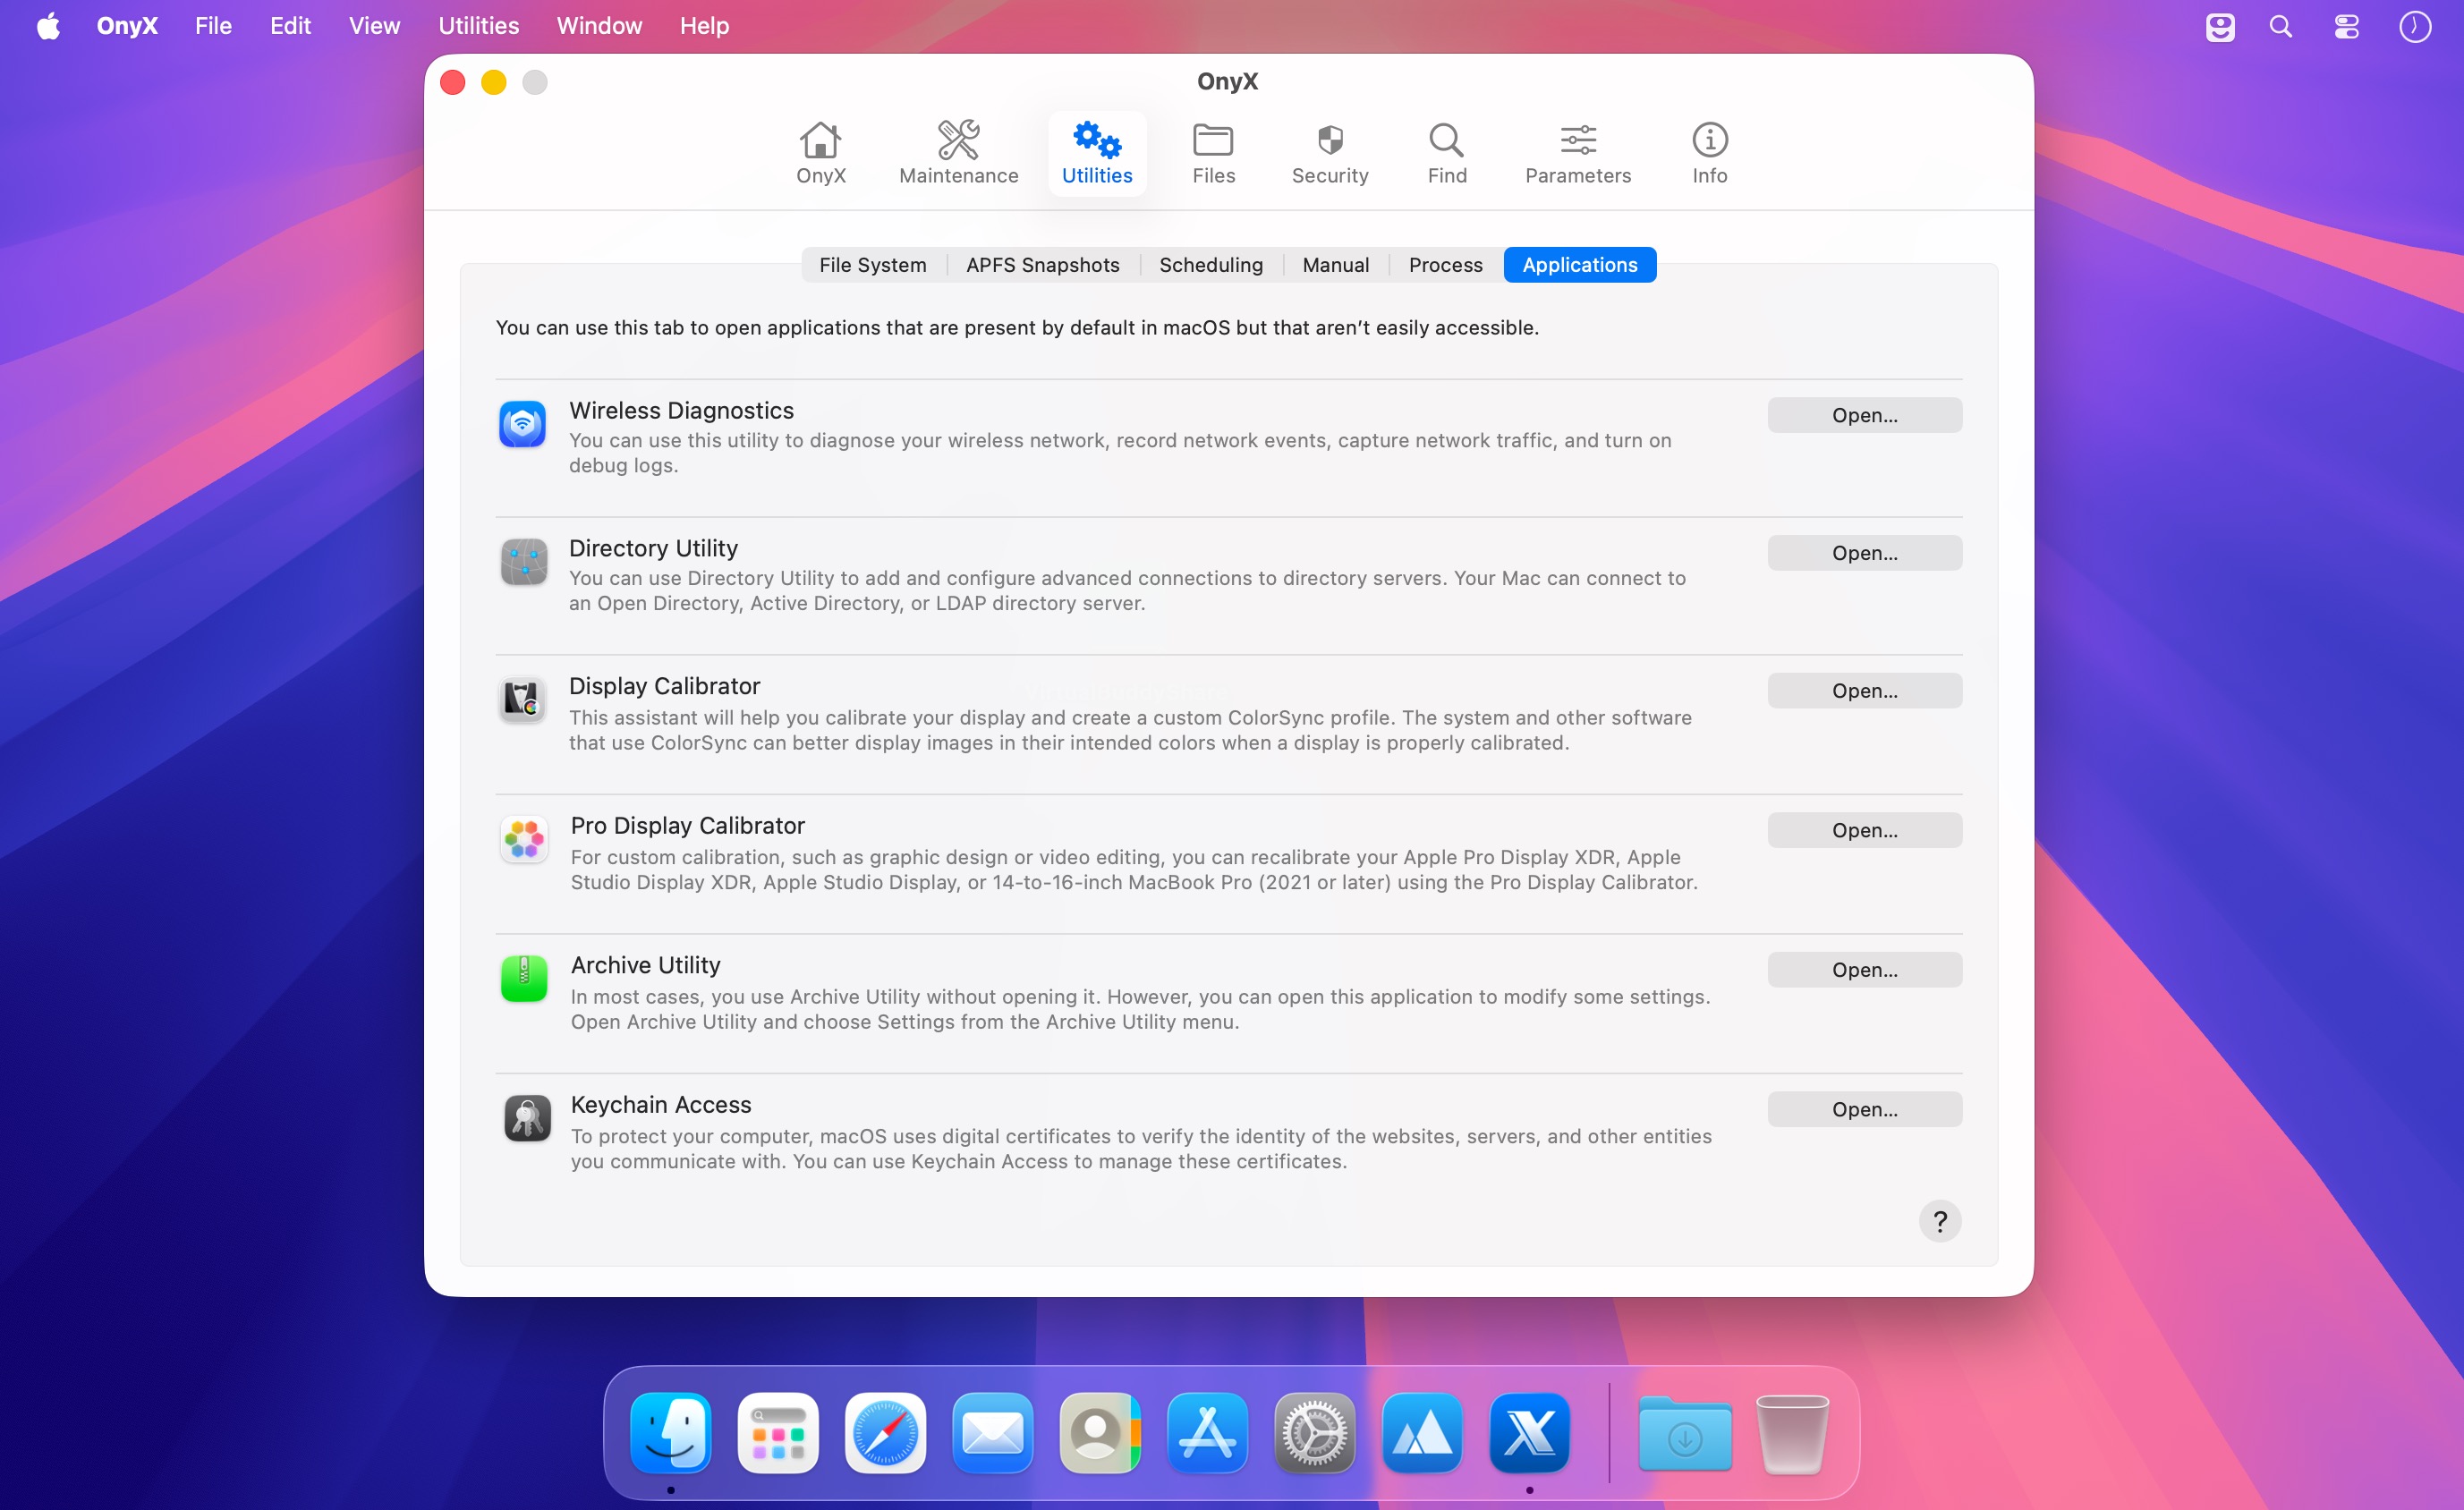Open Archive Utility with its Open button
Screen dimensions: 2464x1510
[x=1864, y=970]
